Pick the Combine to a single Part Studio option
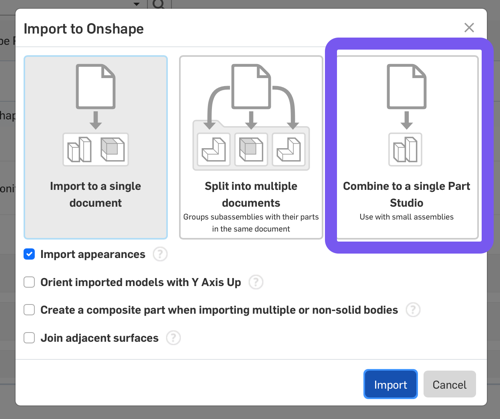Screen dimensions: 500x419 pyautogui.click(x=407, y=147)
